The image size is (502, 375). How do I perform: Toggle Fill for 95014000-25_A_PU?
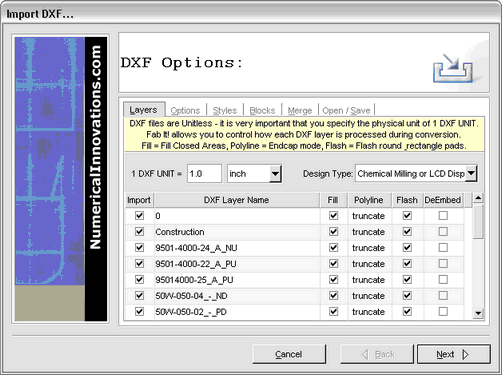pyautogui.click(x=333, y=280)
